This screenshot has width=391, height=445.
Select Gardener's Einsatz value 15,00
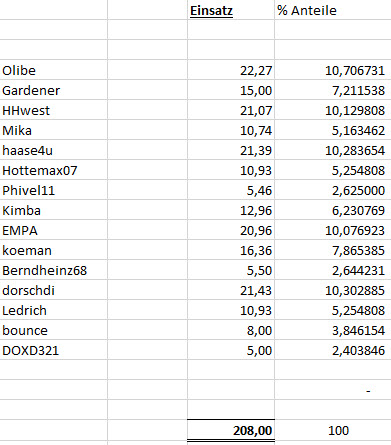click(x=231, y=90)
